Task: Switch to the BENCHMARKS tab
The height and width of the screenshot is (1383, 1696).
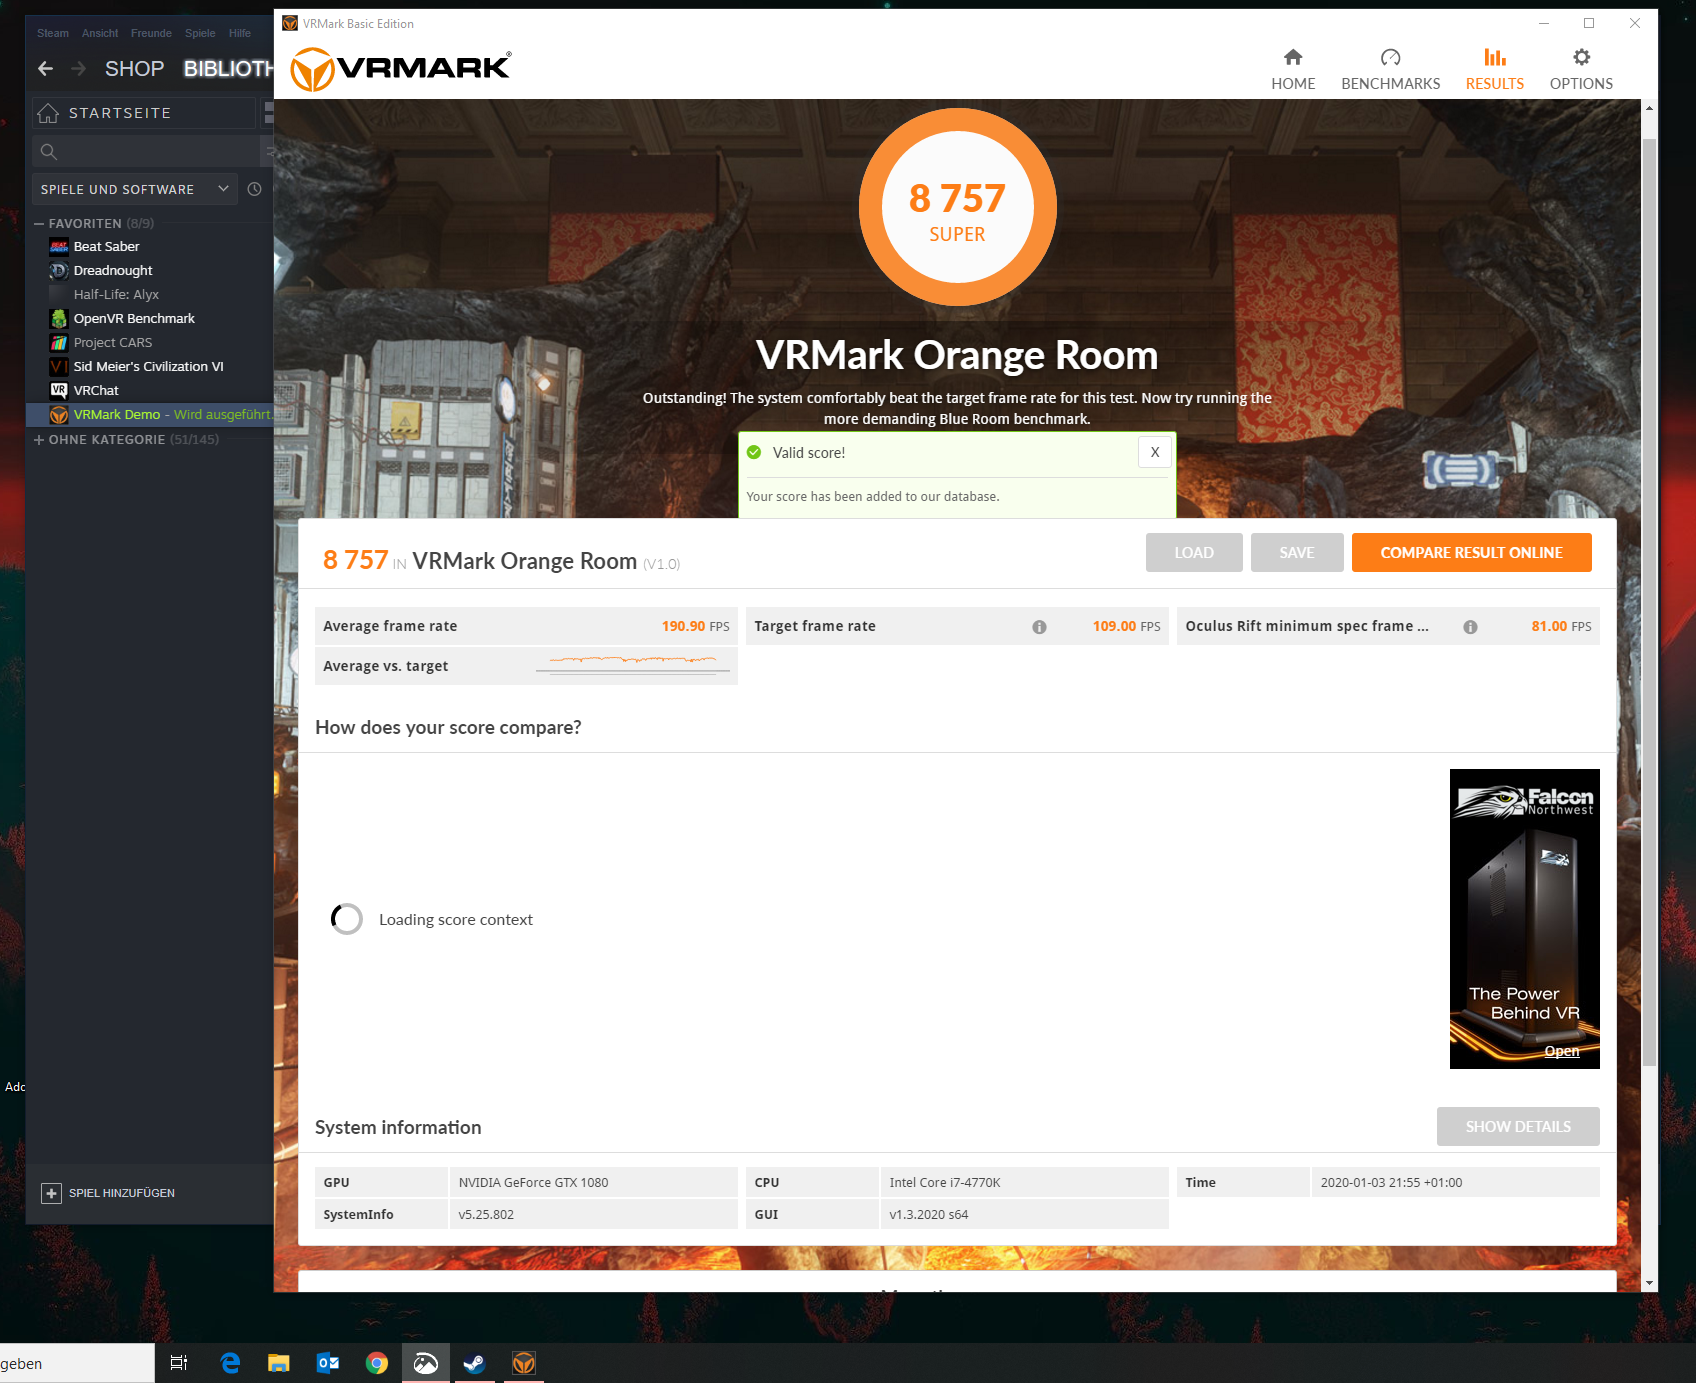Action: [1390, 69]
